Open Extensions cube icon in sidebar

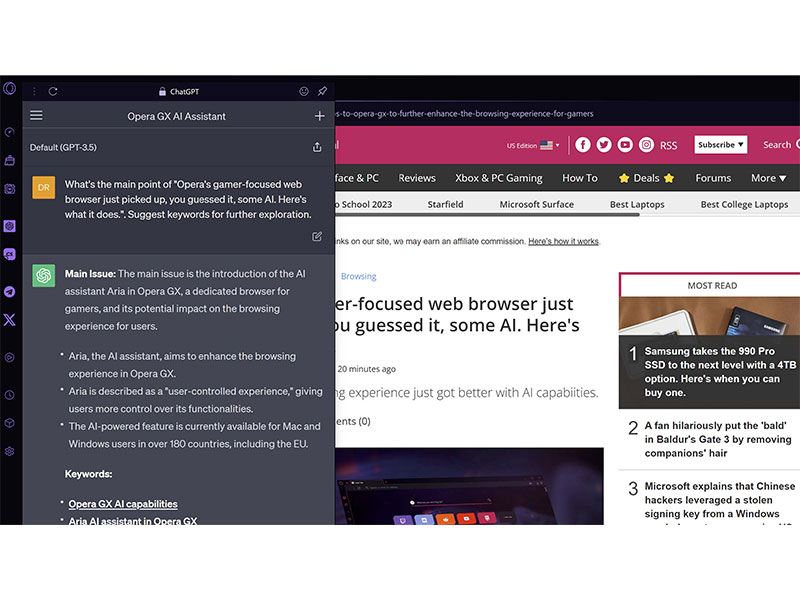10,423
